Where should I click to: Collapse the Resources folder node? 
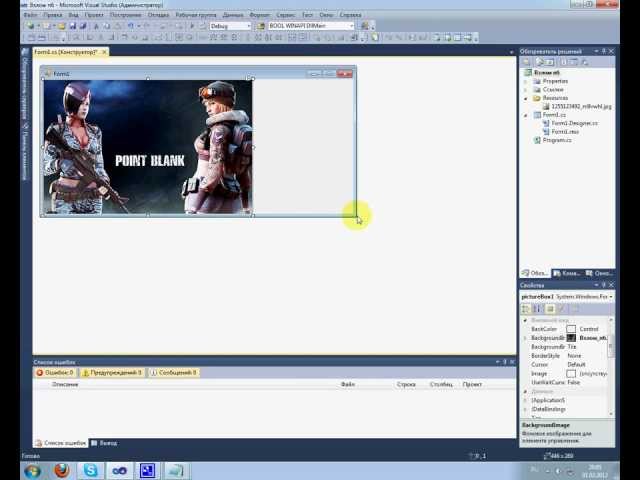[526, 98]
